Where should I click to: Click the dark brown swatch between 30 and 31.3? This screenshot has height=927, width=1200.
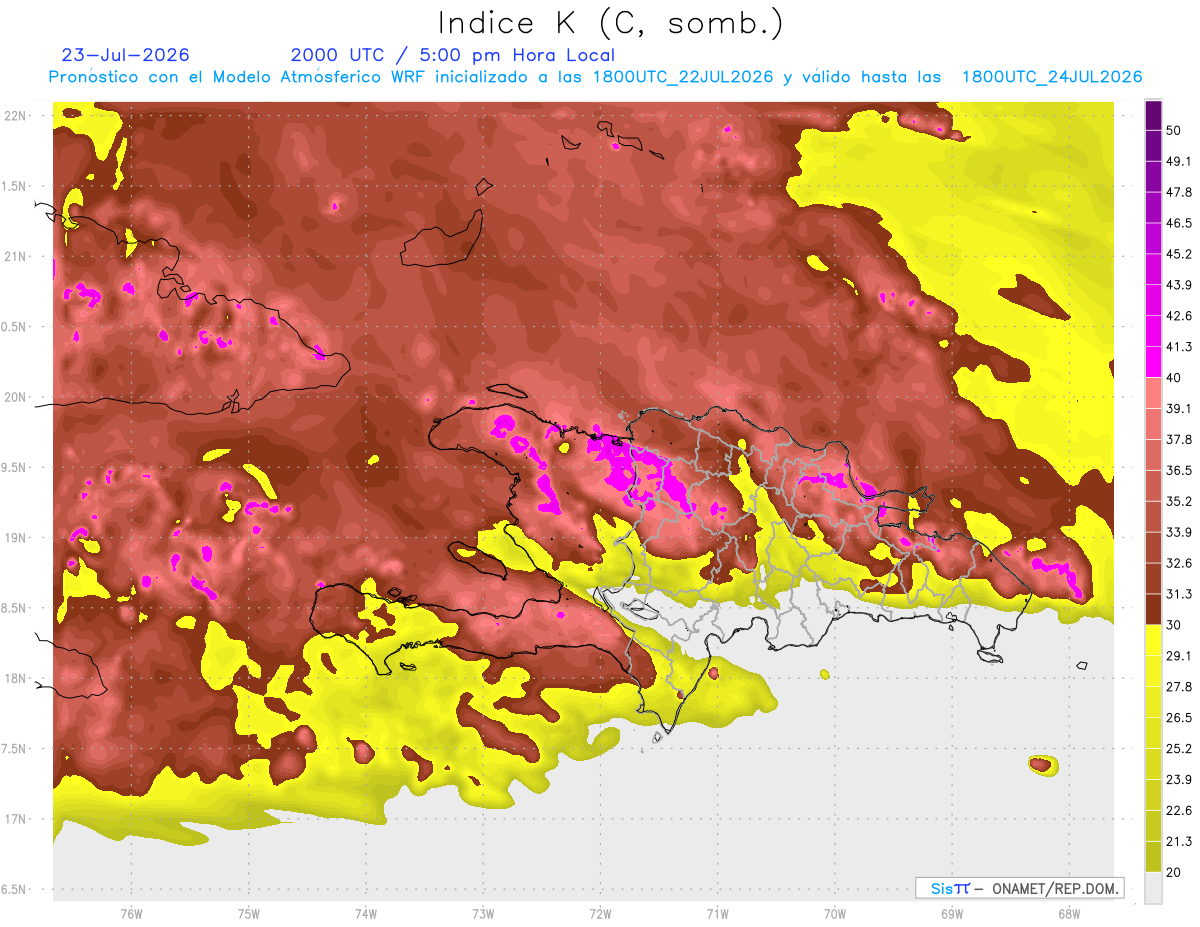[x=1154, y=609]
